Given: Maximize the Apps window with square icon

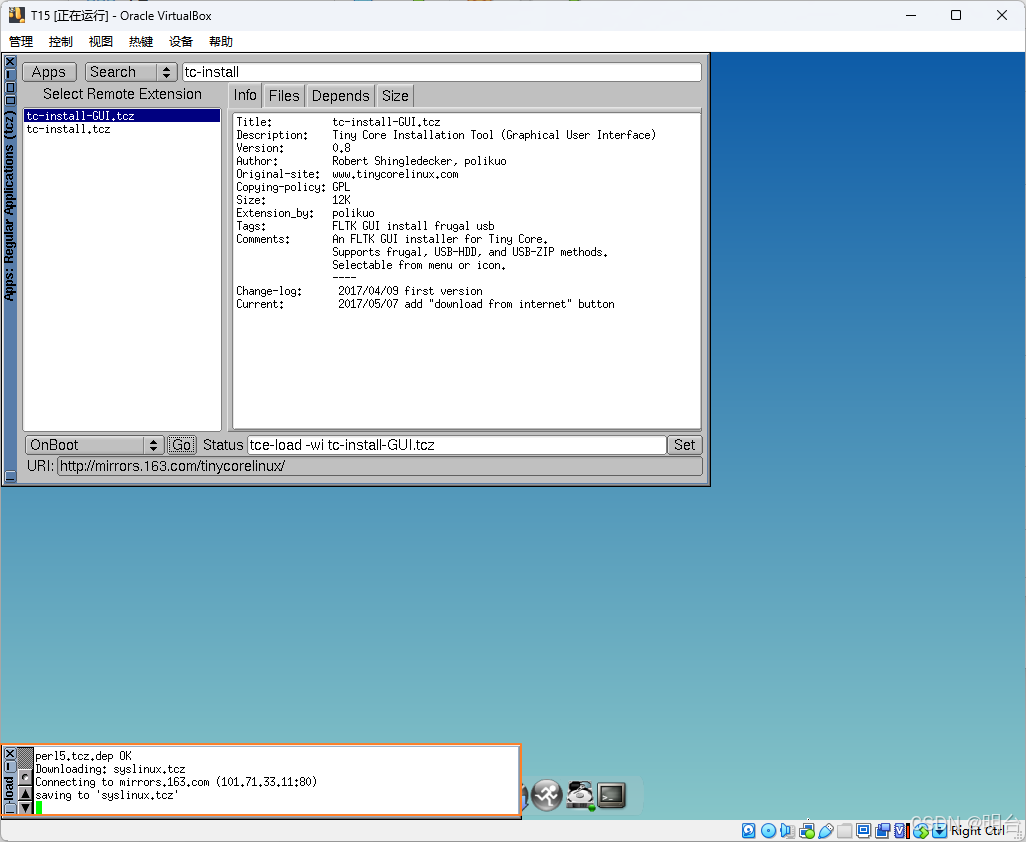Looking at the screenshot, I should (10, 87).
